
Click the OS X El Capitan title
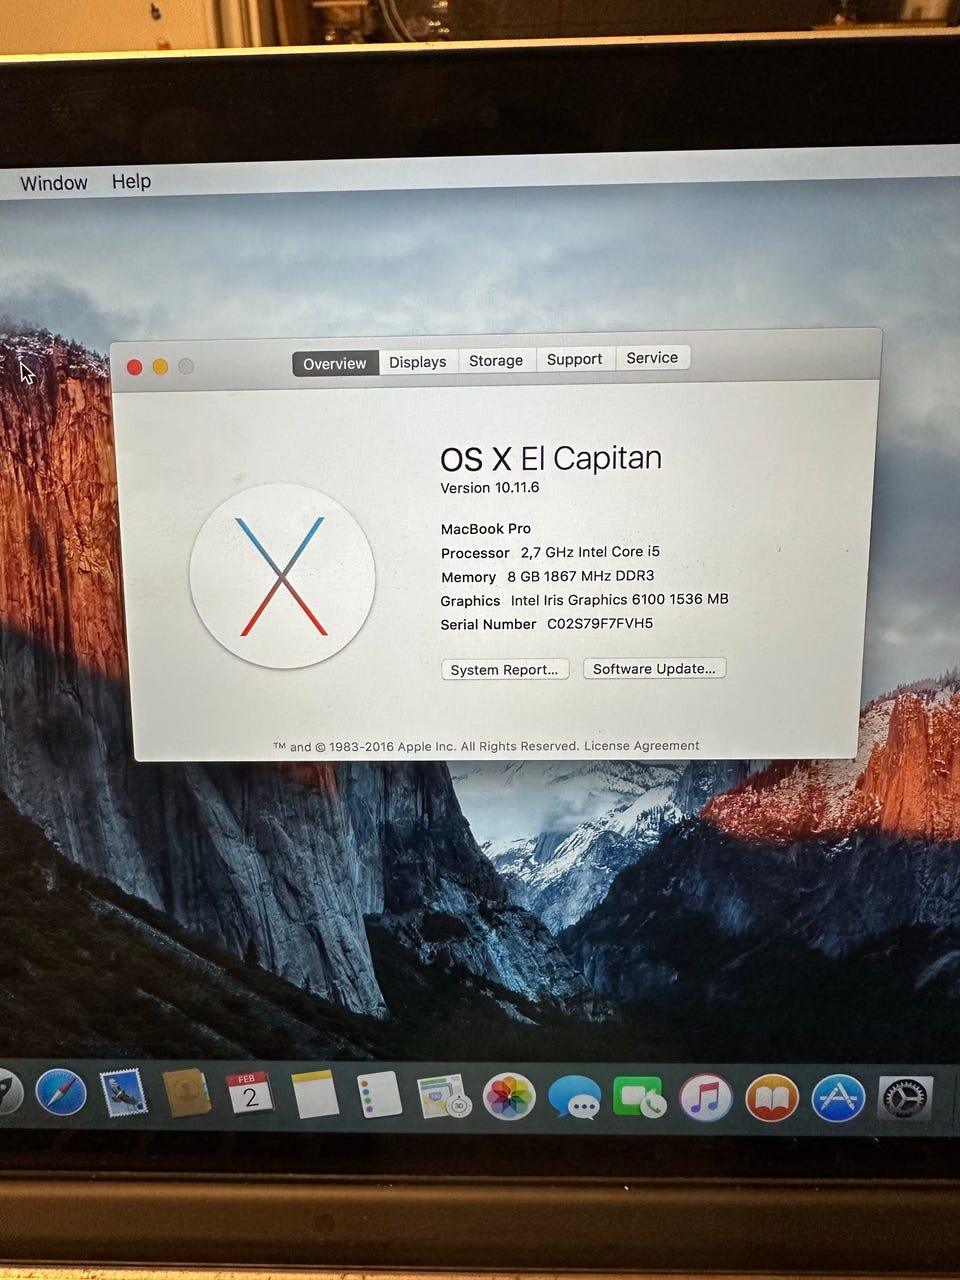click(551, 458)
